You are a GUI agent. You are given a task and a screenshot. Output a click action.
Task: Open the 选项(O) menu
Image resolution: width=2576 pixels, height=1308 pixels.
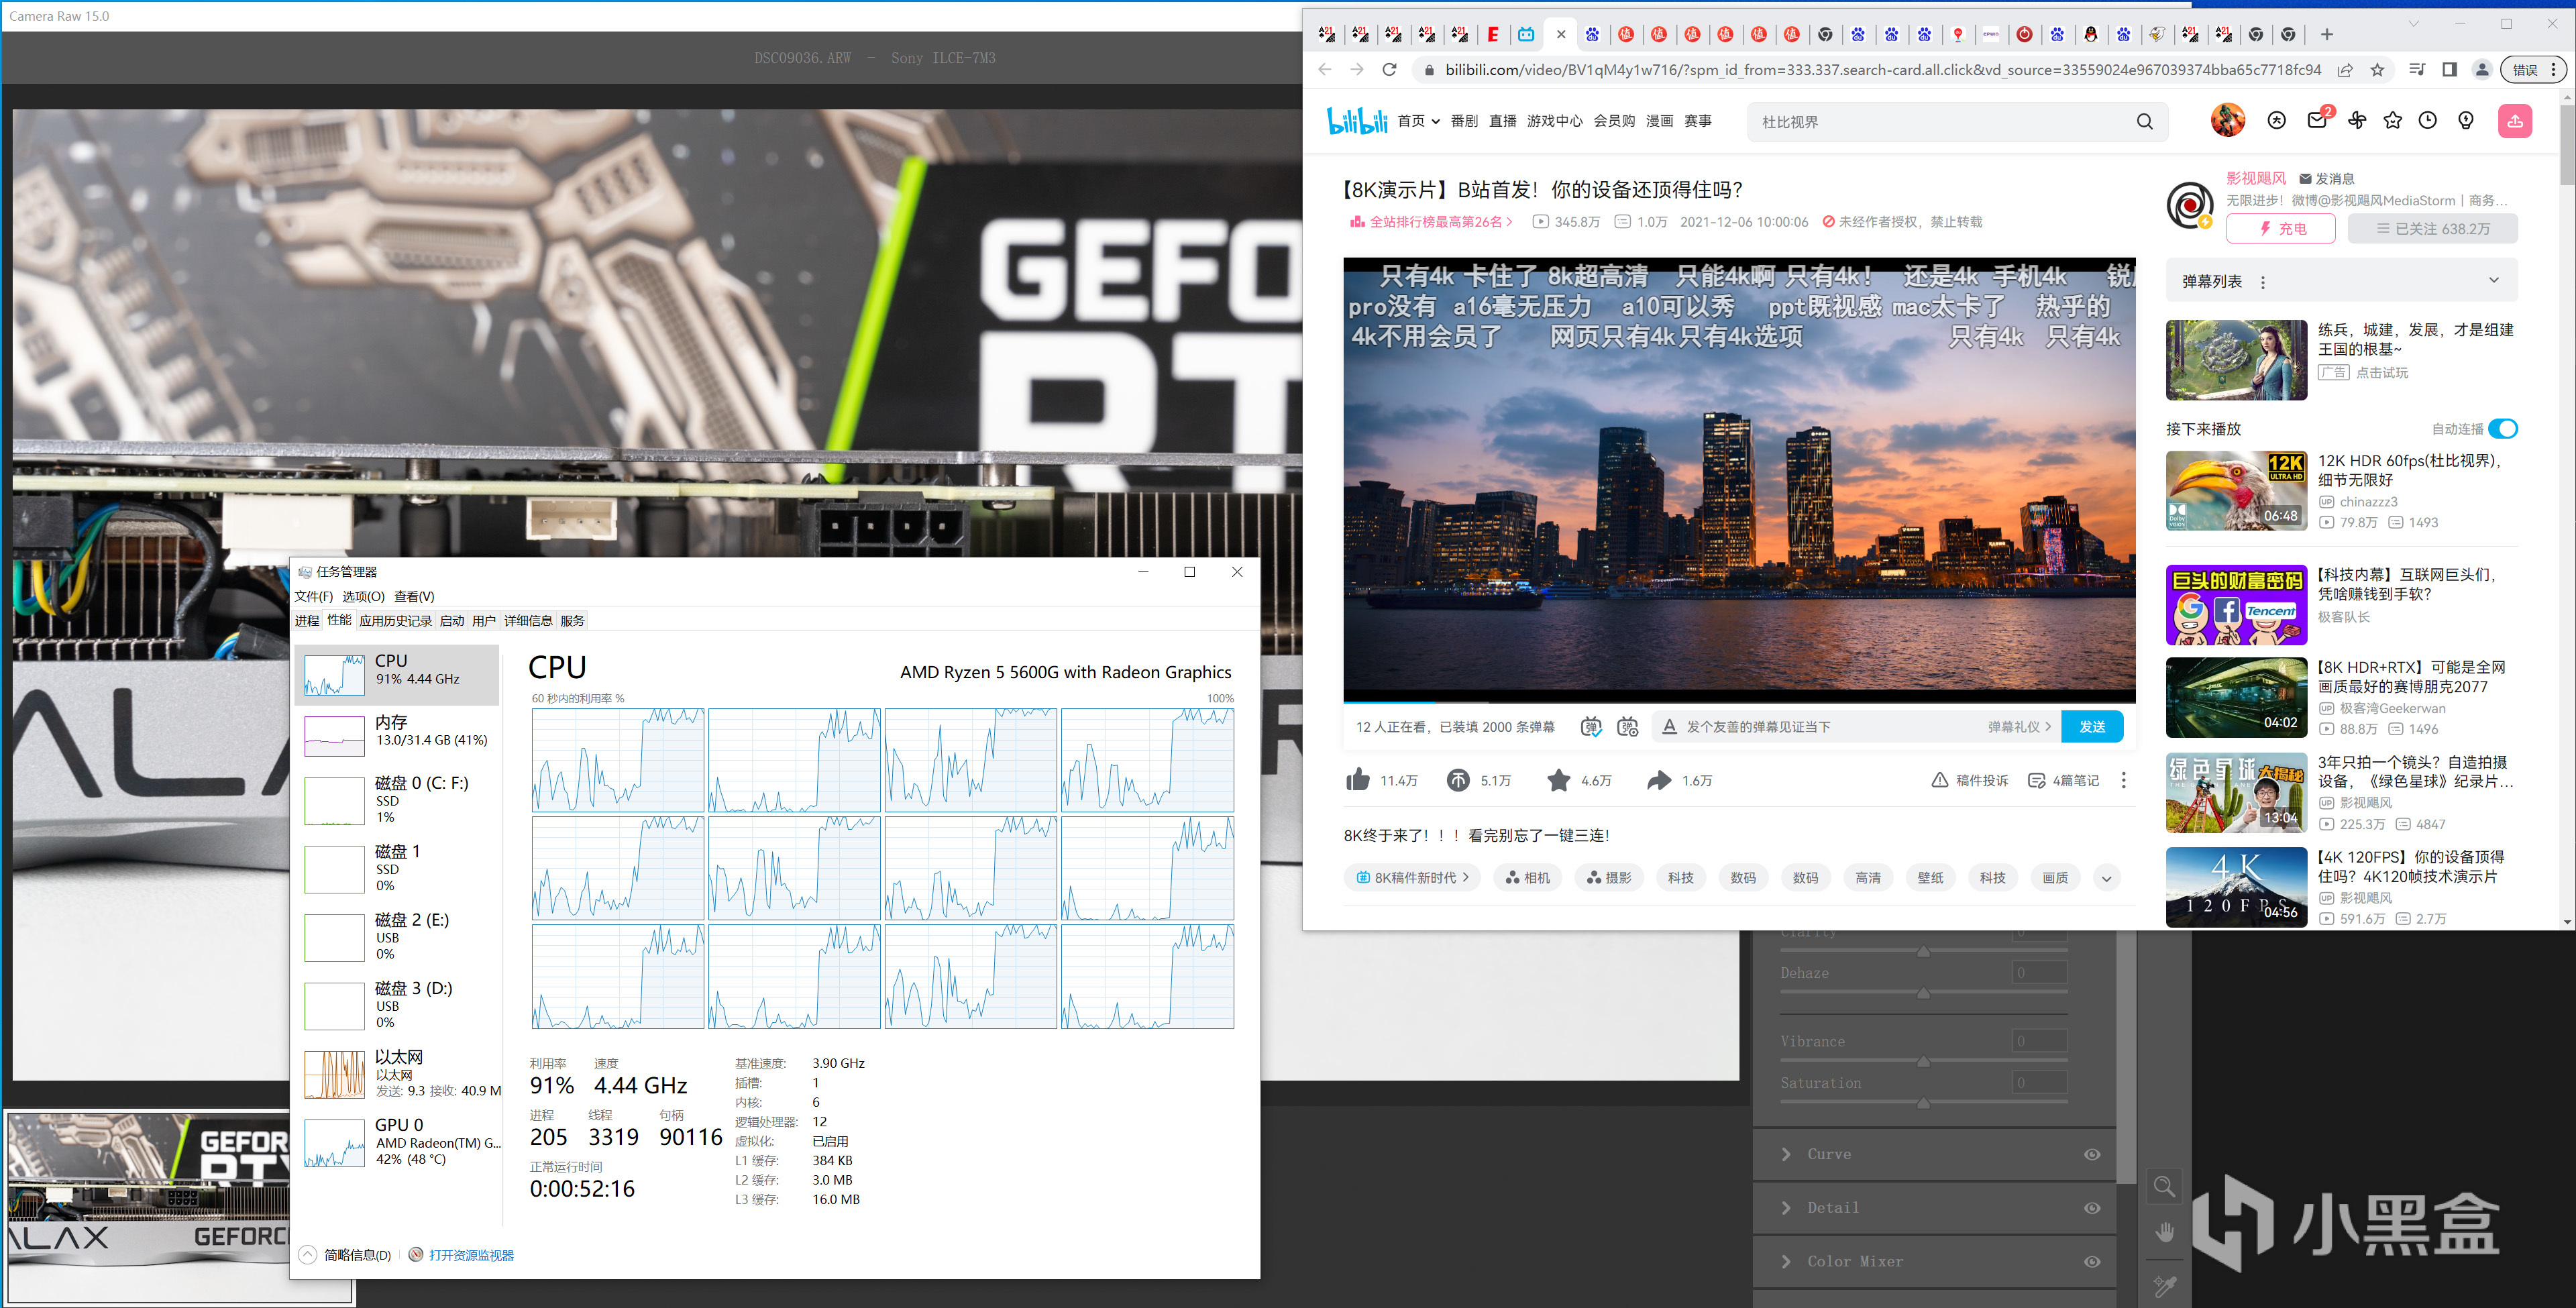click(x=363, y=596)
